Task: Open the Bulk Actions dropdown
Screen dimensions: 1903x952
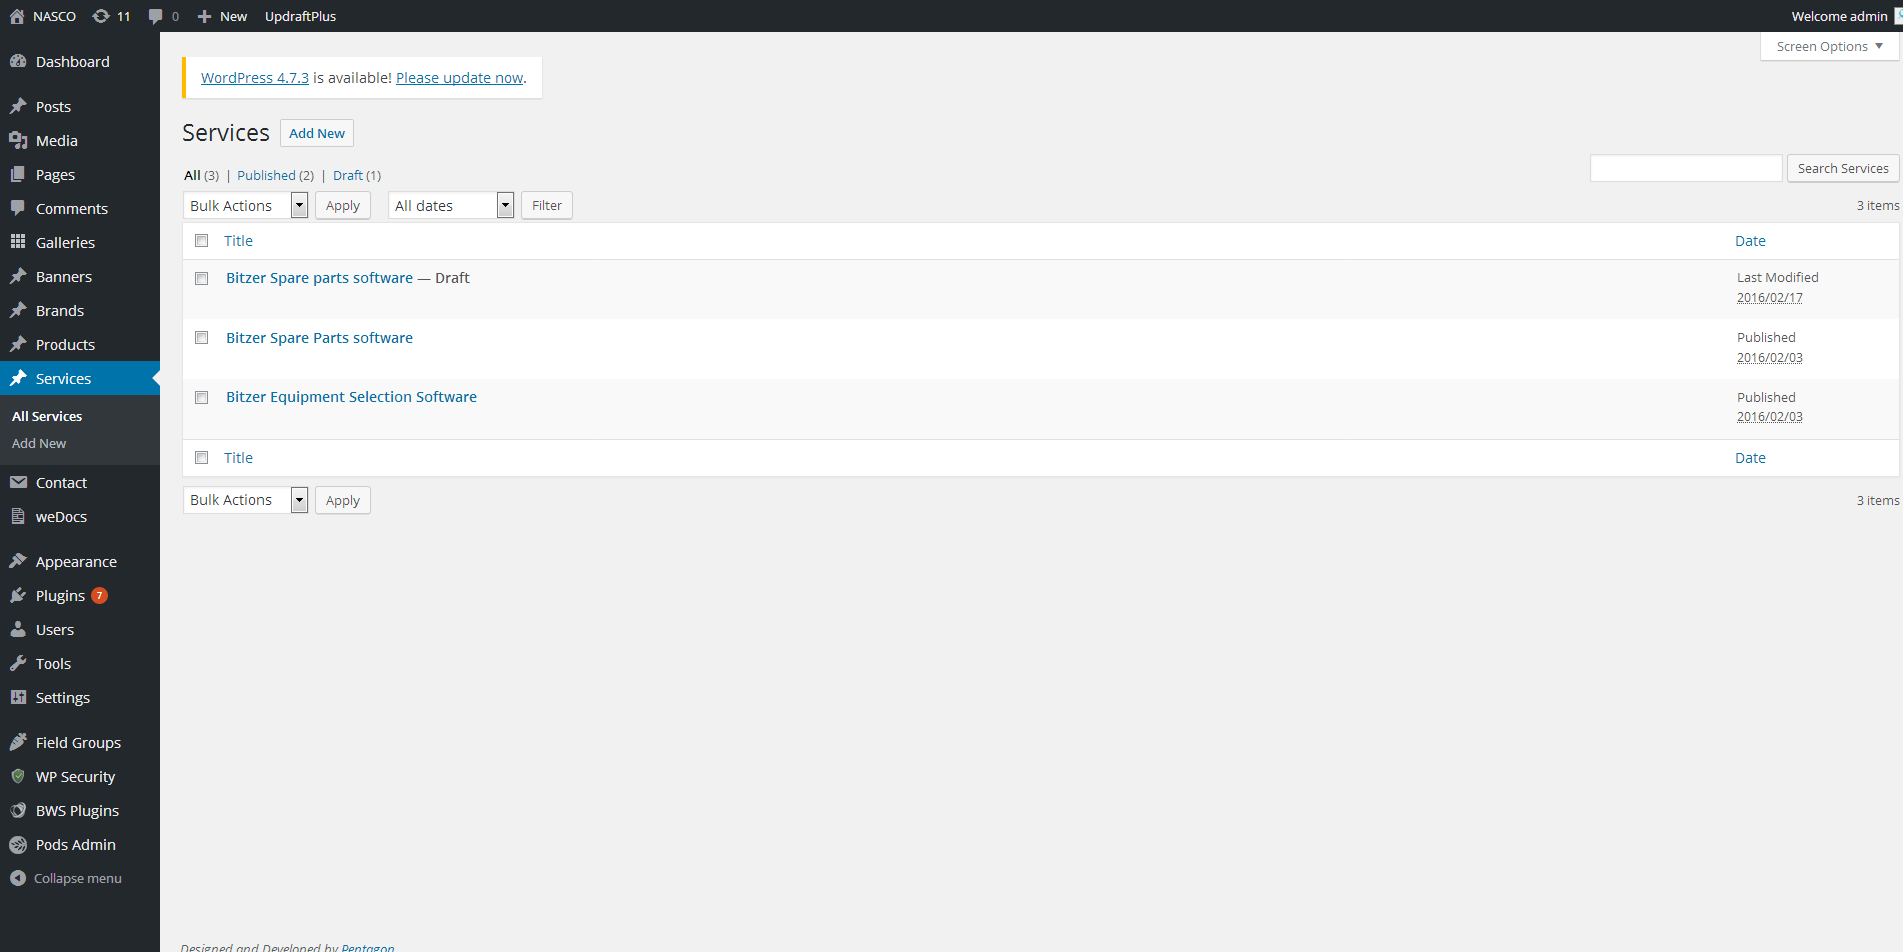Action: point(245,205)
